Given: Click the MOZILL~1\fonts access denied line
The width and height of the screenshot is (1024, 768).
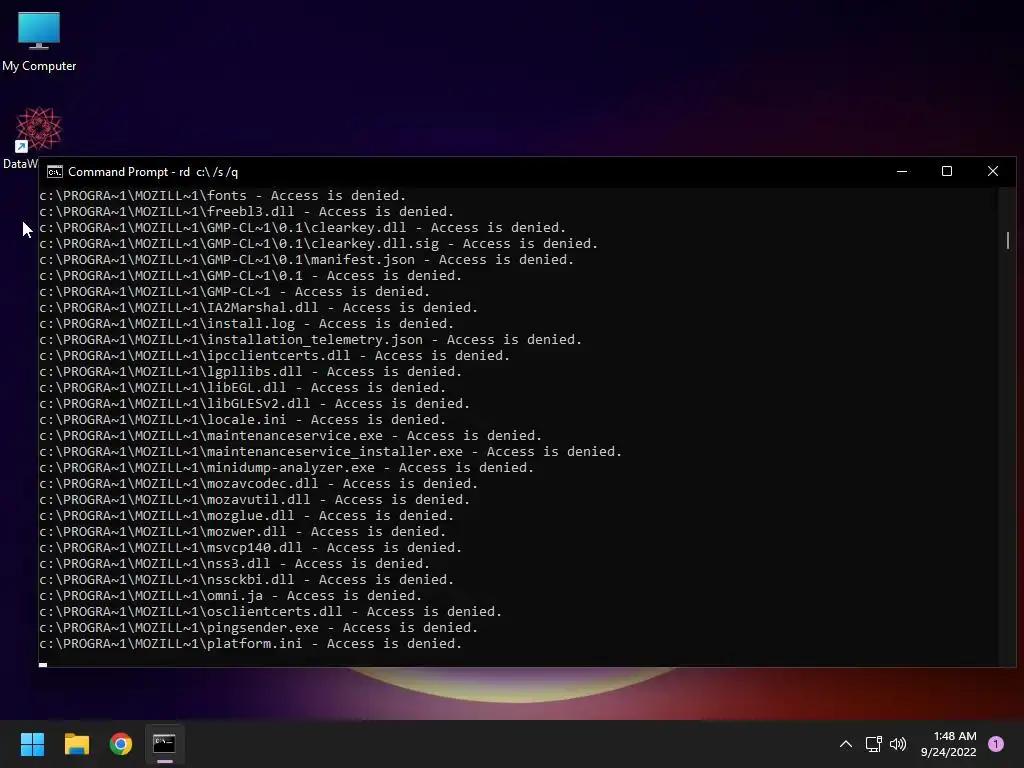Looking at the screenshot, I should click(x=223, y=196).
